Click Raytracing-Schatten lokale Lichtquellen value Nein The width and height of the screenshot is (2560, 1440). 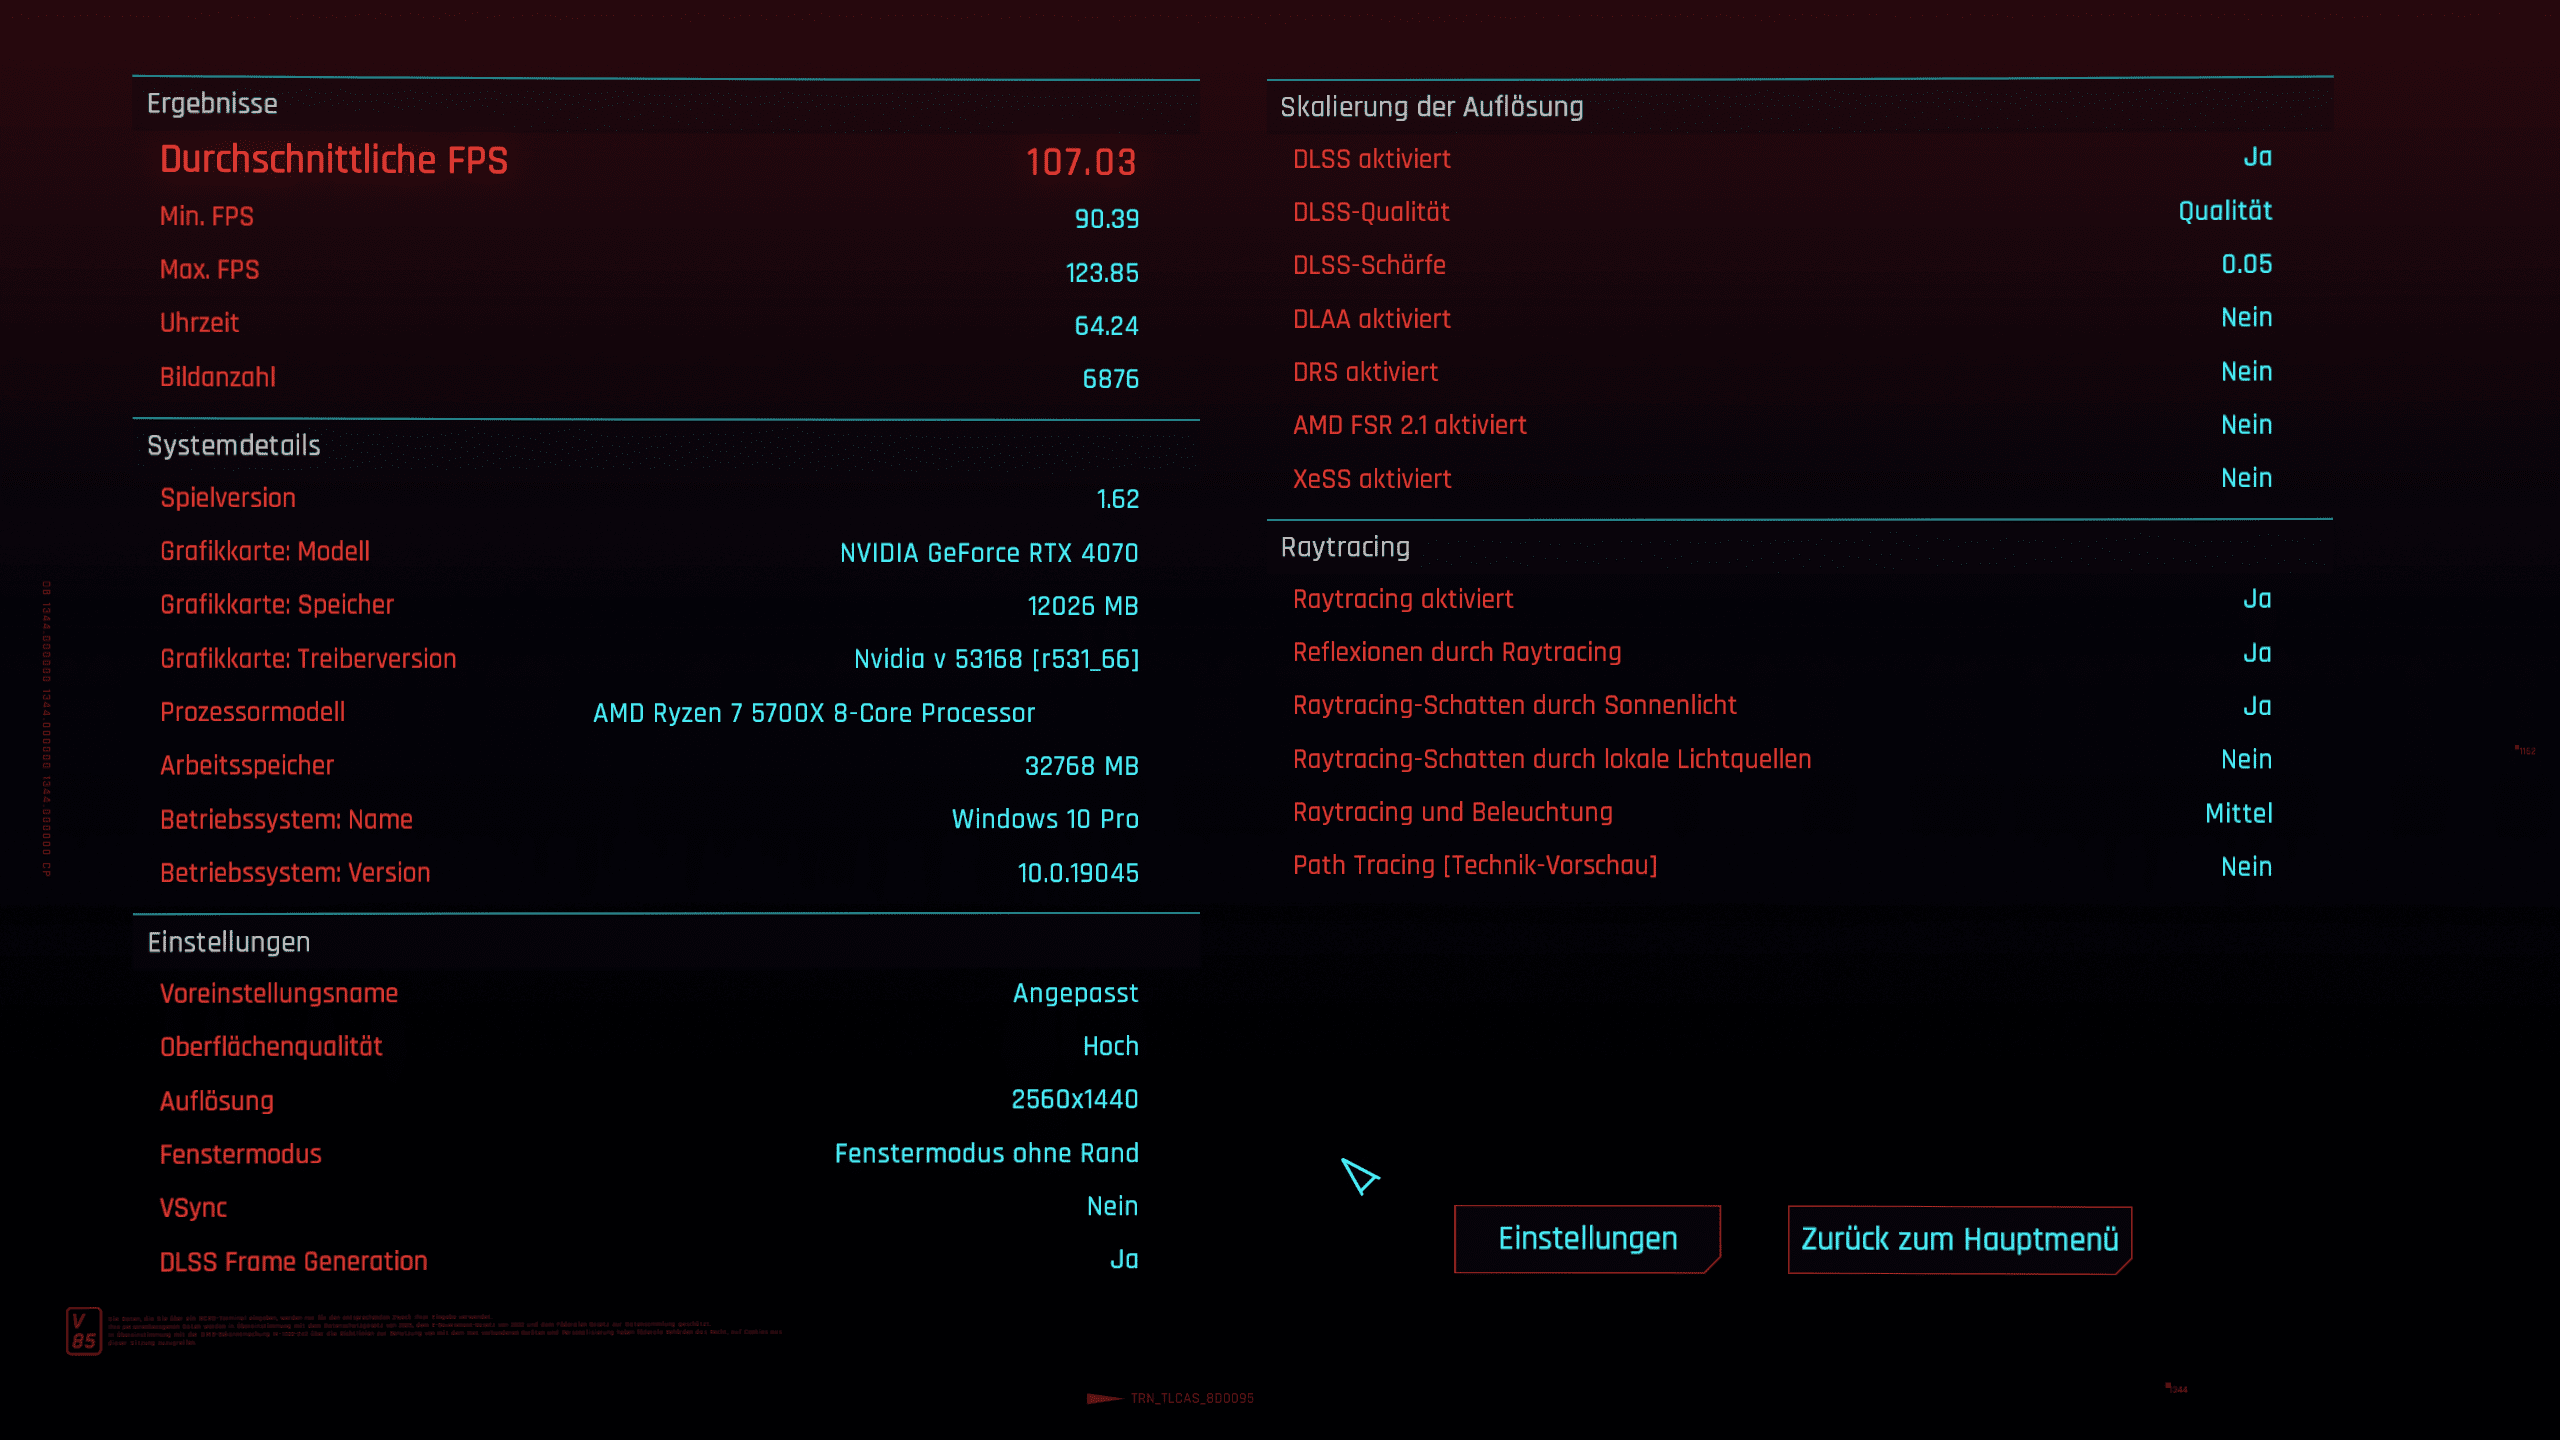pos(2246,759)
